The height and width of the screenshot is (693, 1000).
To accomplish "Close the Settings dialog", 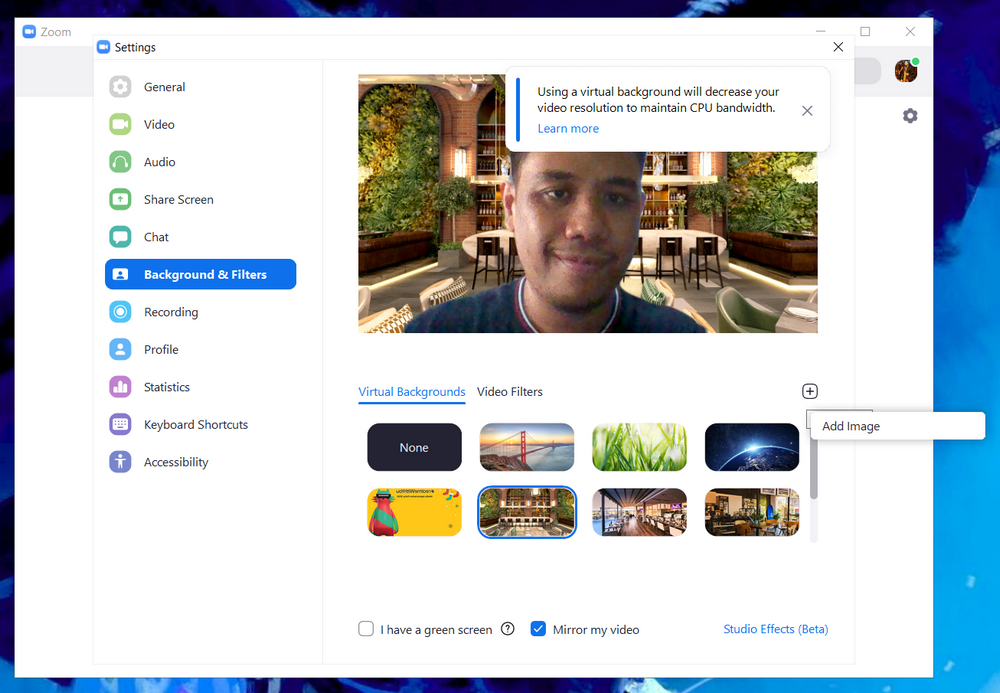I will pos(838,47).
